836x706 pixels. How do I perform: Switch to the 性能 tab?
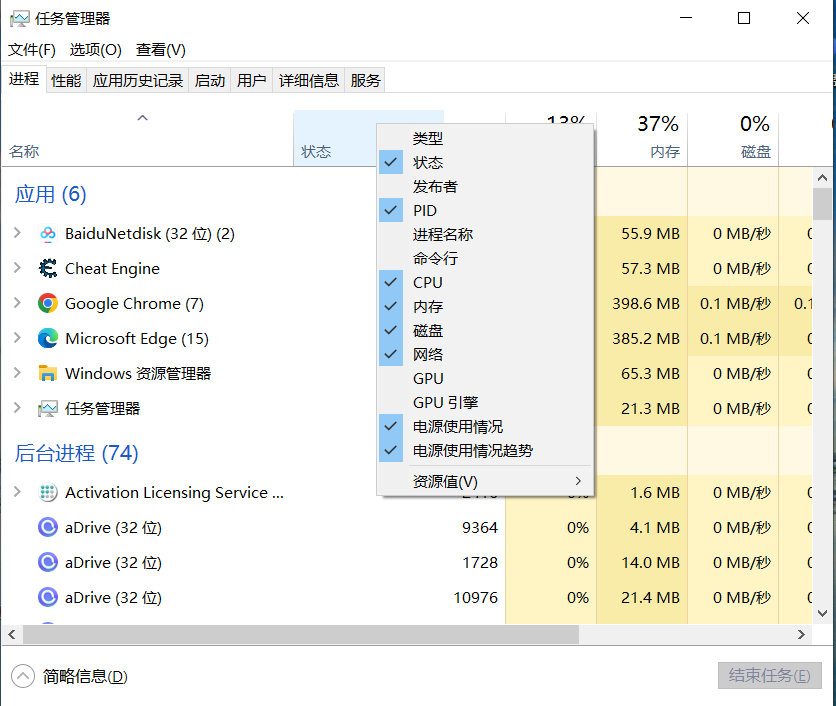tap(66, 81)
